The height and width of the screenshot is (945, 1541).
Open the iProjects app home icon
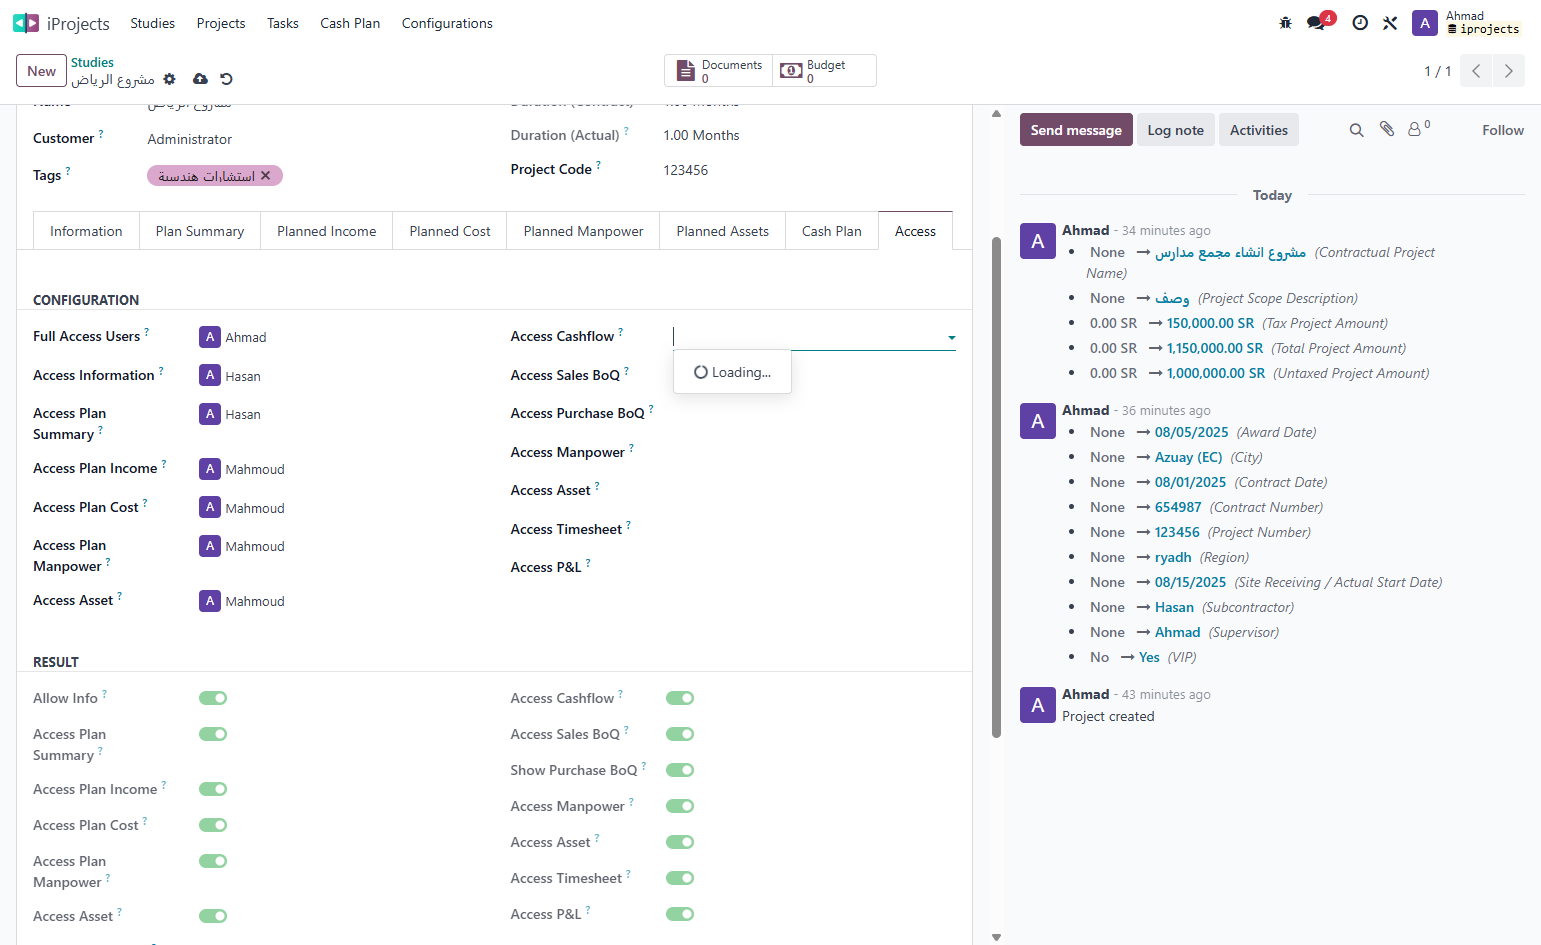tap(26, 23)
